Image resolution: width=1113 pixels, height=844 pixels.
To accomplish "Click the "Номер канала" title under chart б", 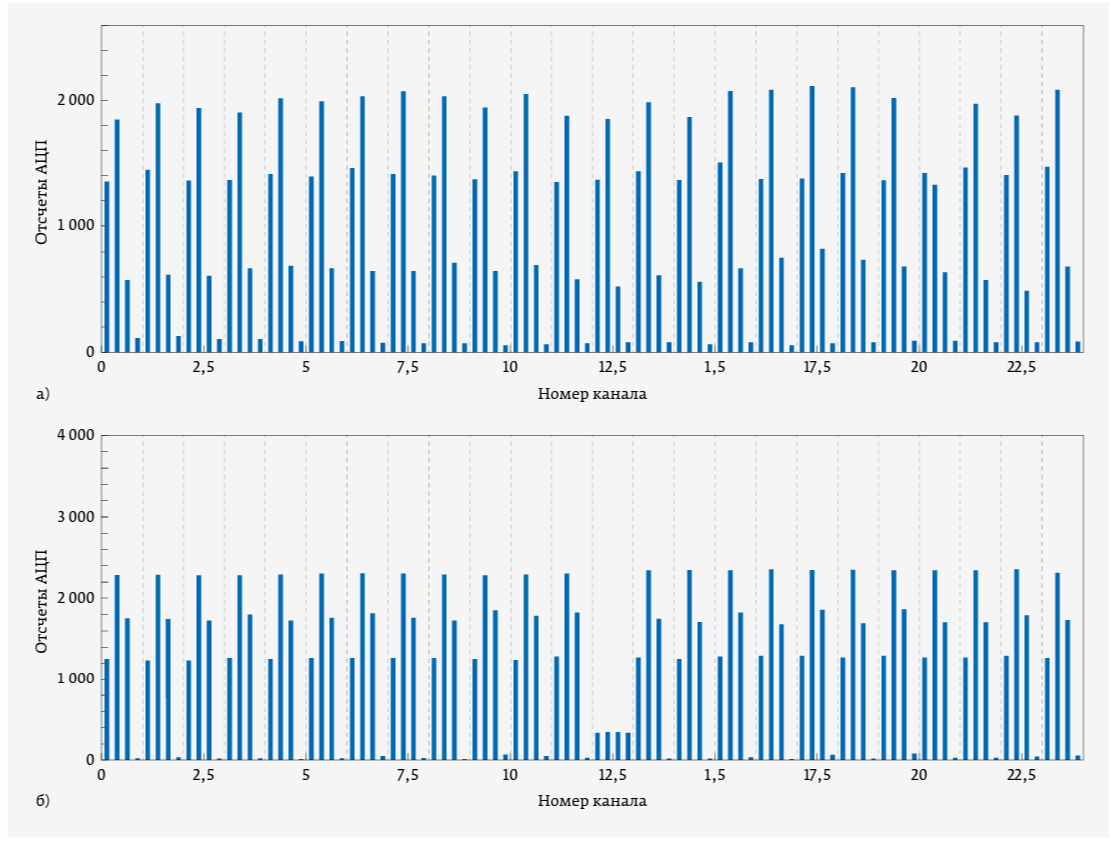I will [592, 801].
